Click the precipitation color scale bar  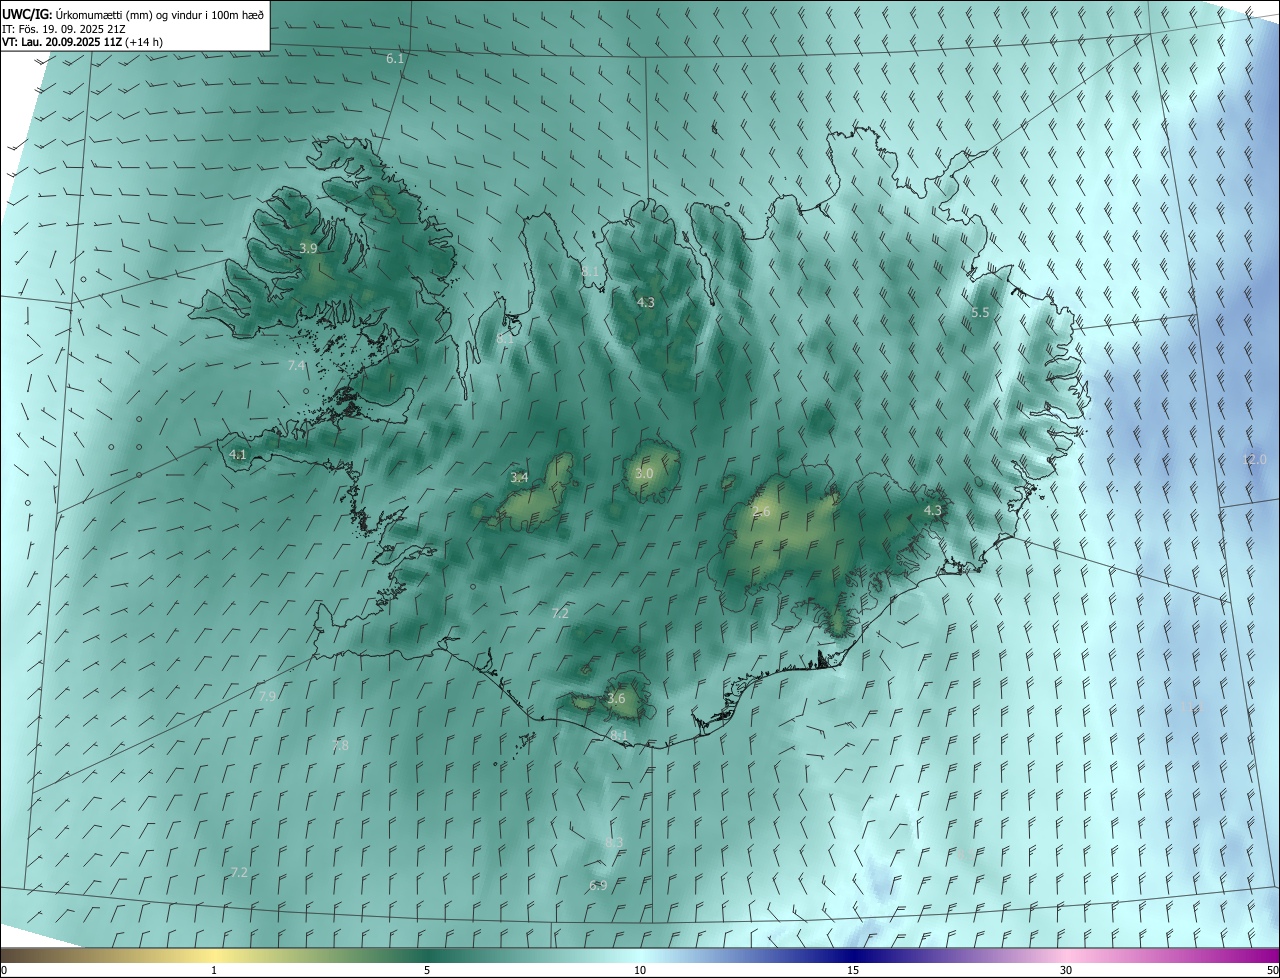(640, 956)
